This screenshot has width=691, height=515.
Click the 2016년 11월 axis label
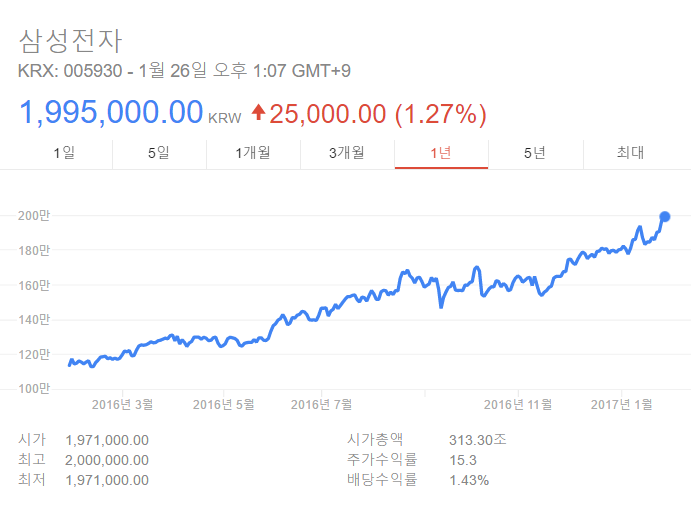[x=518, y=404]
